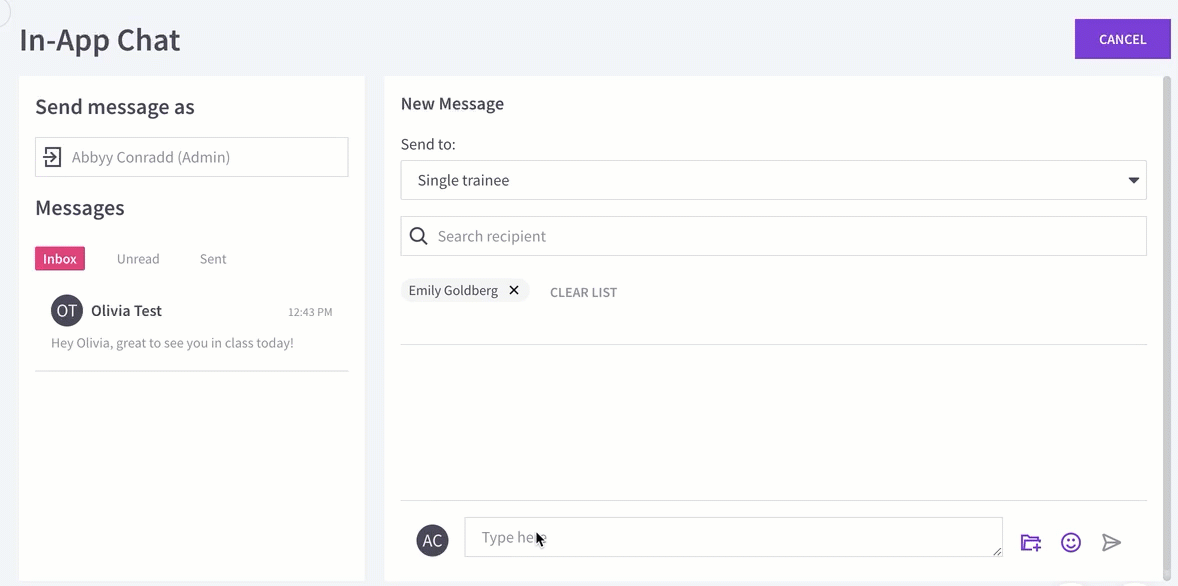Click the vertical scrollbar on the right
This screenshot has width=1178, height=586.
[1167, 328]
